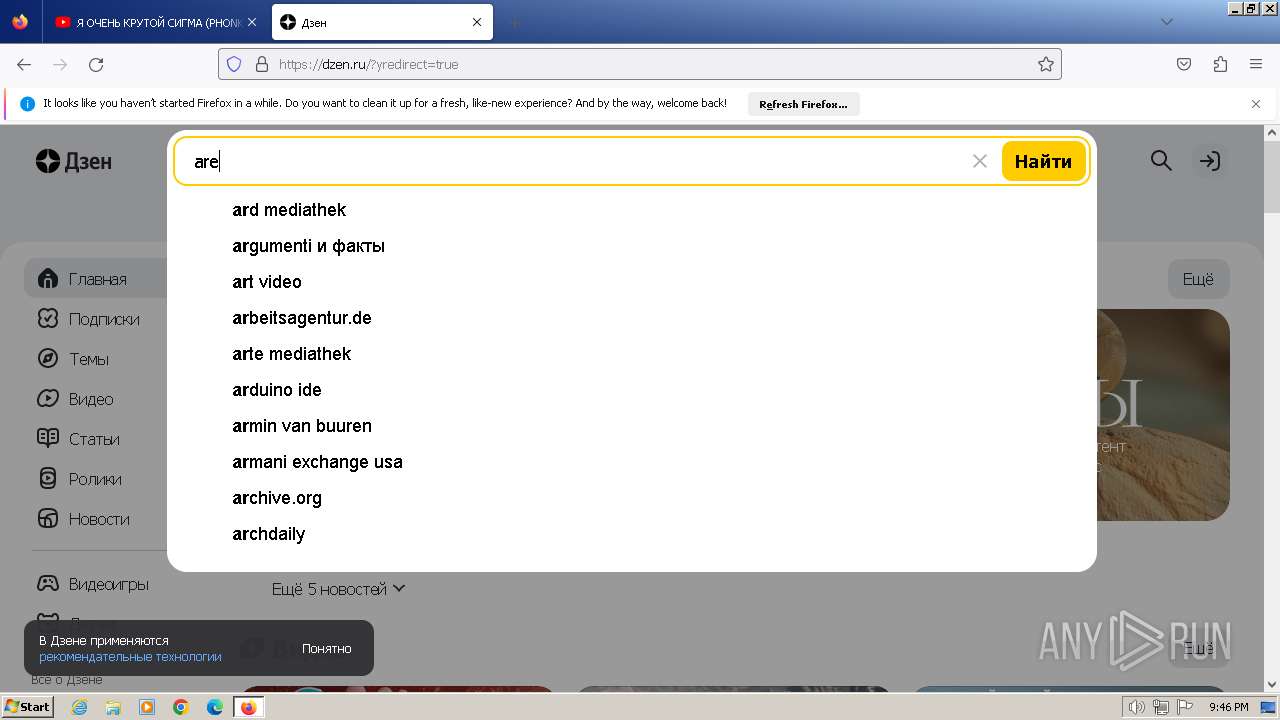The image size is (1280, 720).
Task: Close the YouTube tab
Action: tap(252, 22)
